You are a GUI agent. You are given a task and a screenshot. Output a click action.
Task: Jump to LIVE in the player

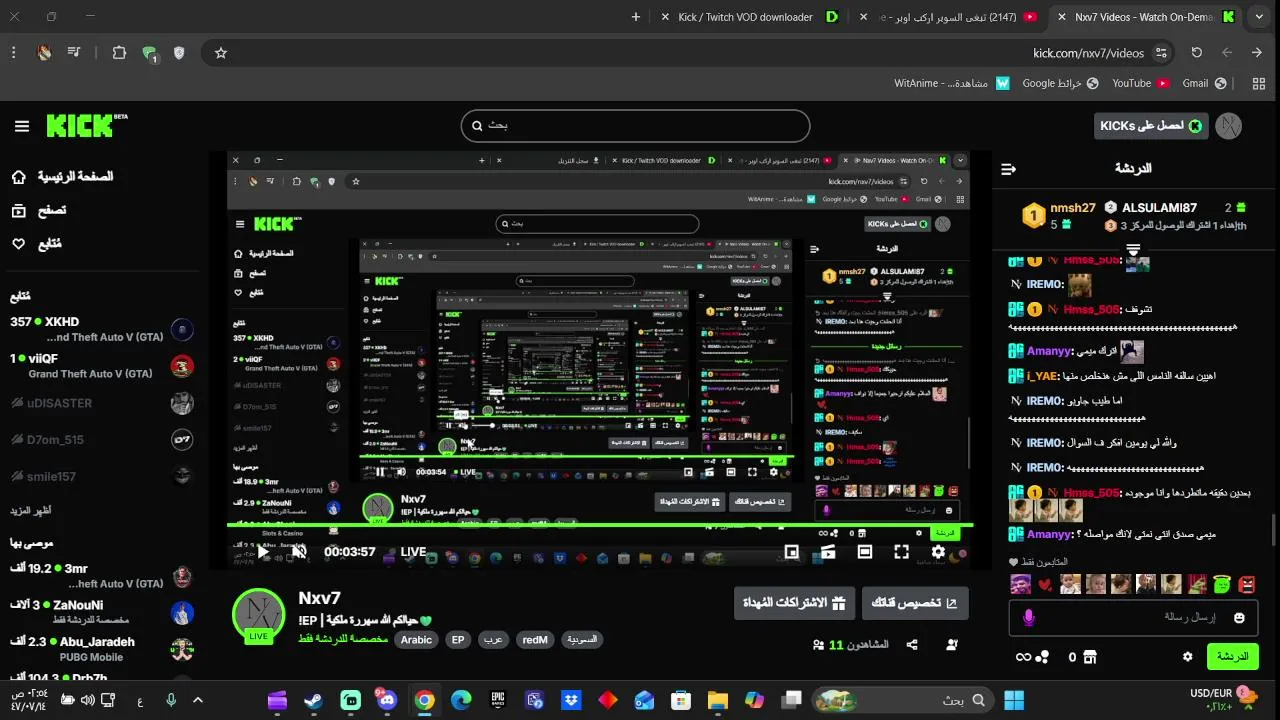click(413, 551)
